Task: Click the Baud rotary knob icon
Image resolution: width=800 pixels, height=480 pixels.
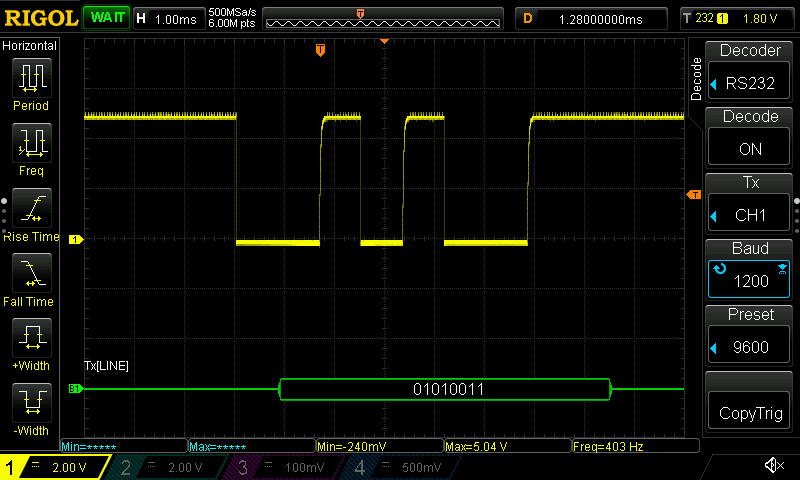Action: click(719, 268)
